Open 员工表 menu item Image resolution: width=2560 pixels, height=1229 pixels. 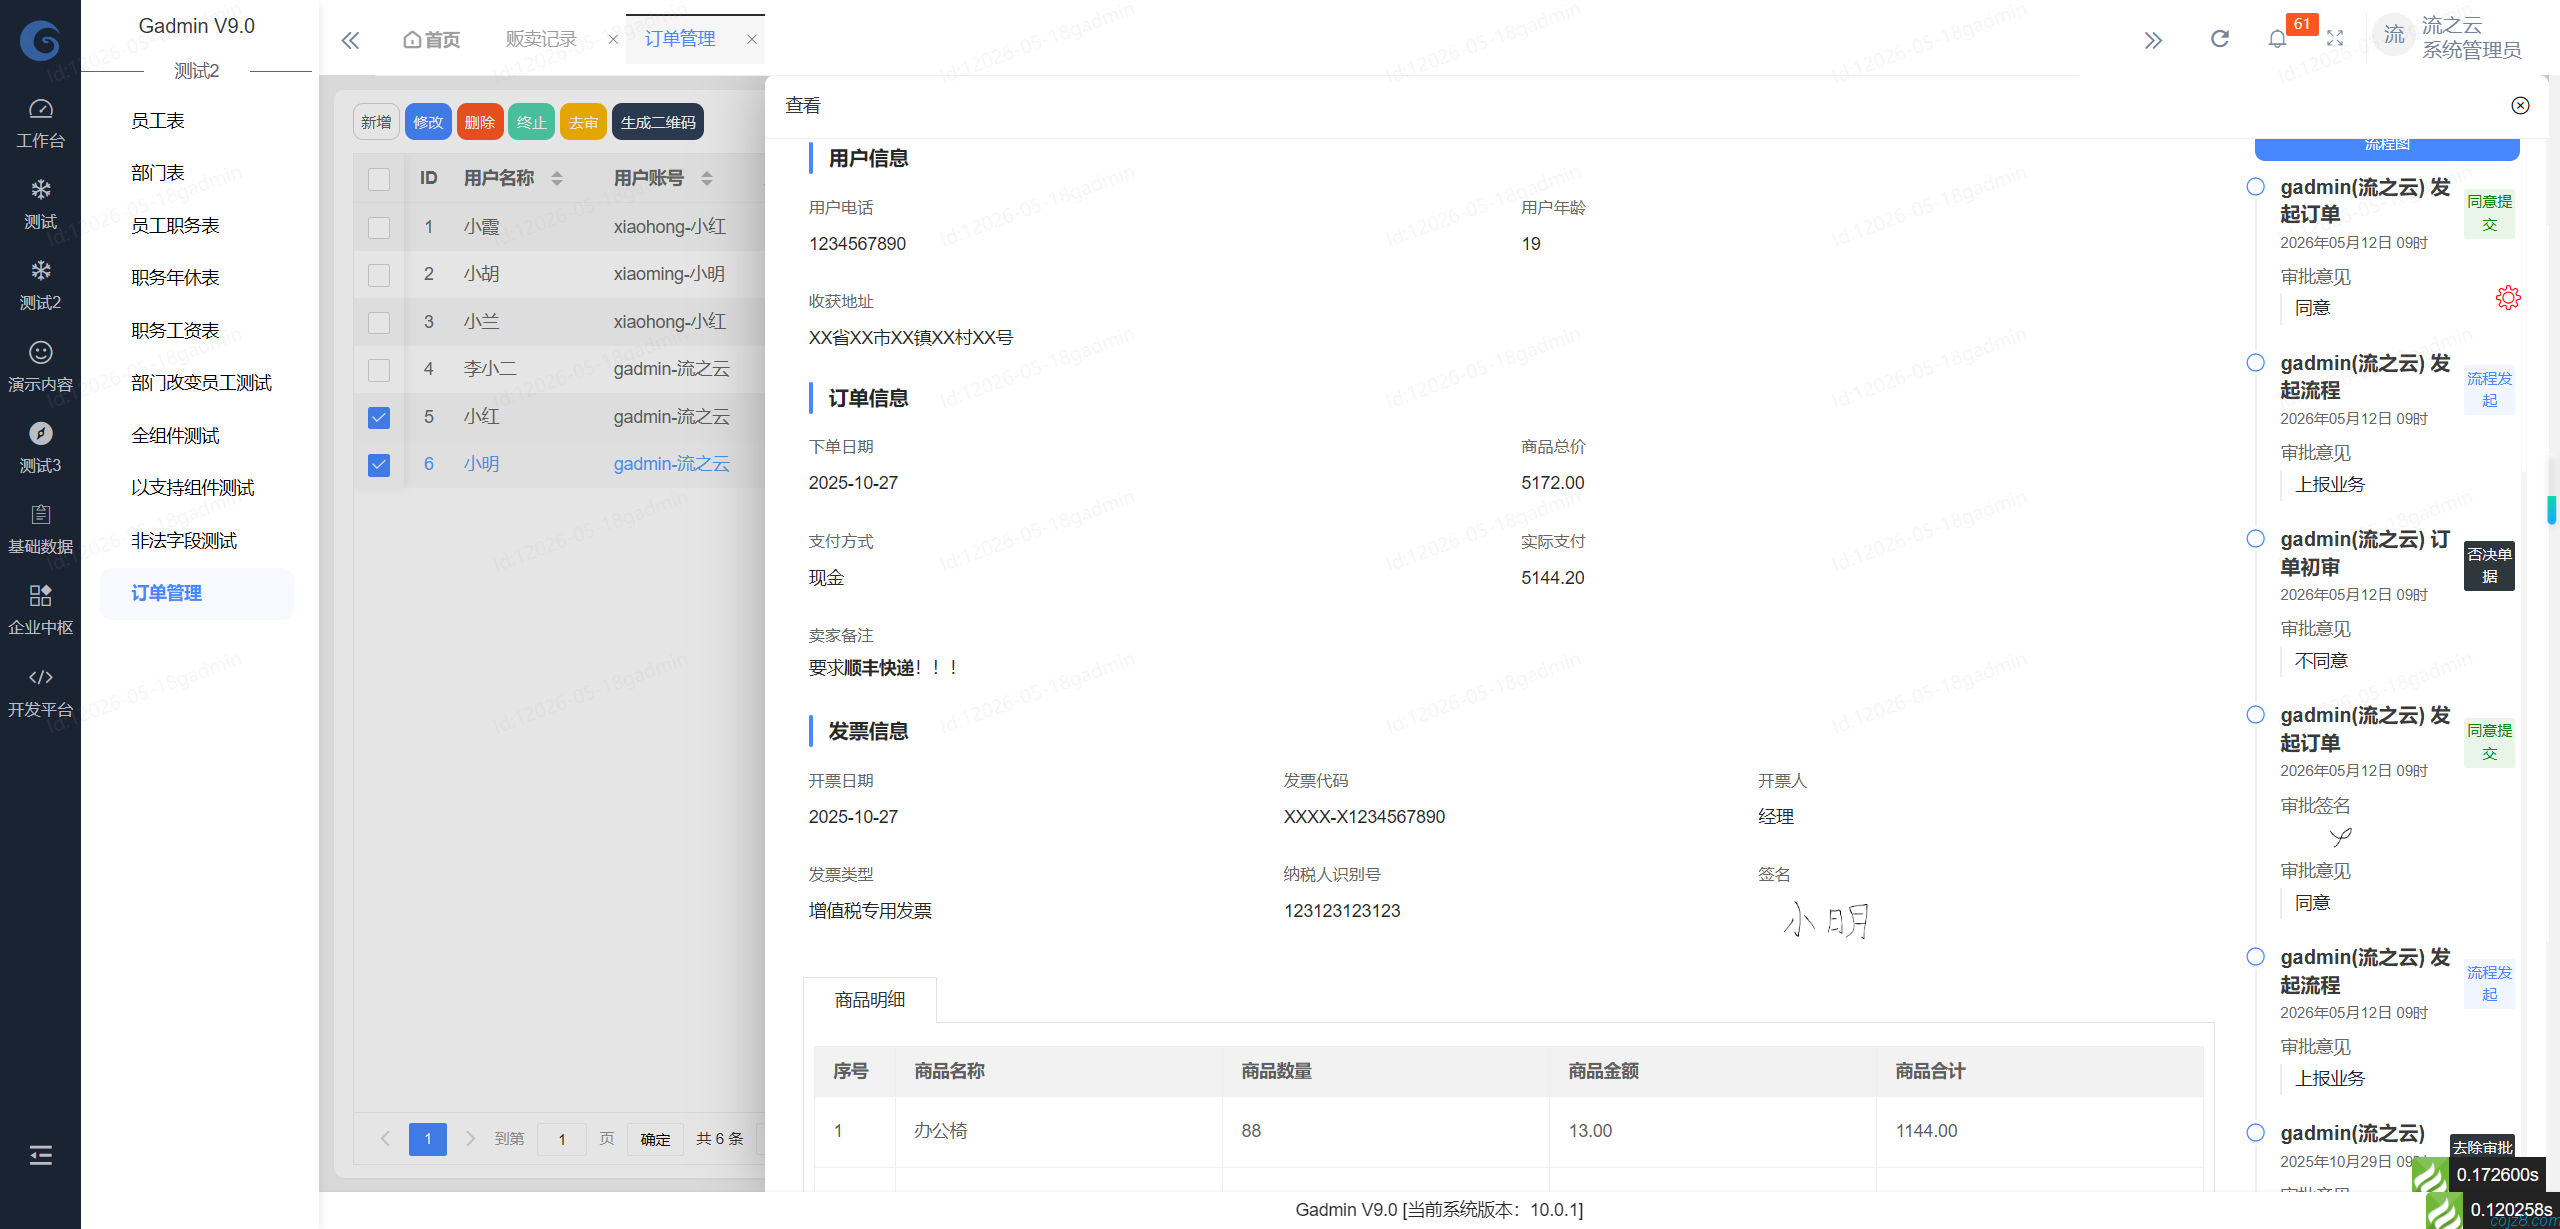[158, 121]
